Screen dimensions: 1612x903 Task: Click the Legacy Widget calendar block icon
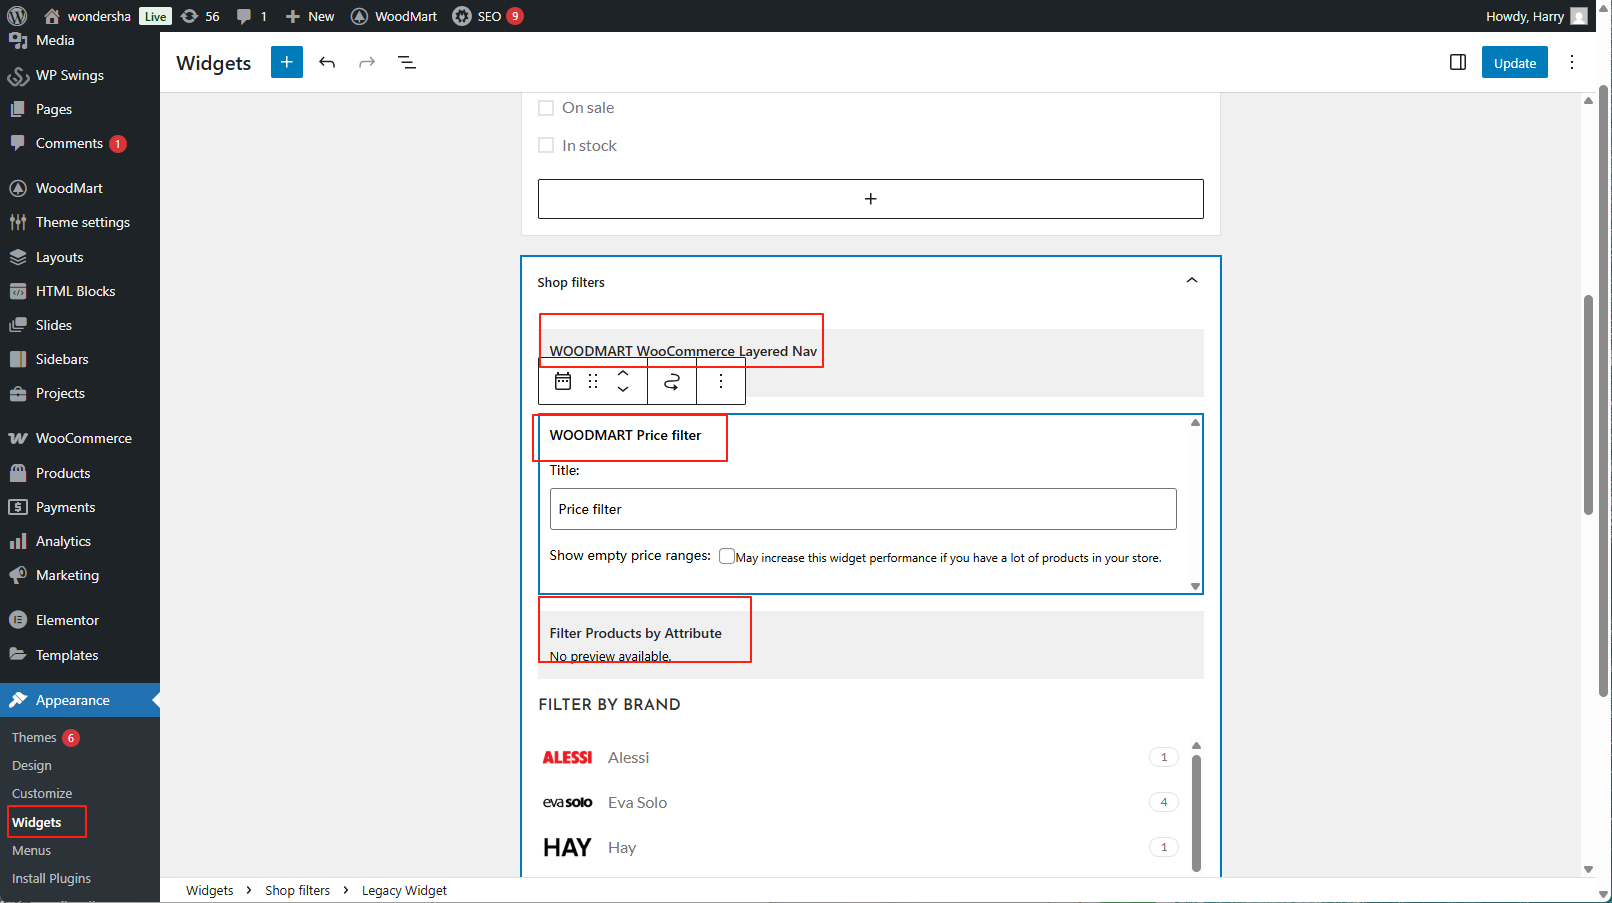point(563,381)
